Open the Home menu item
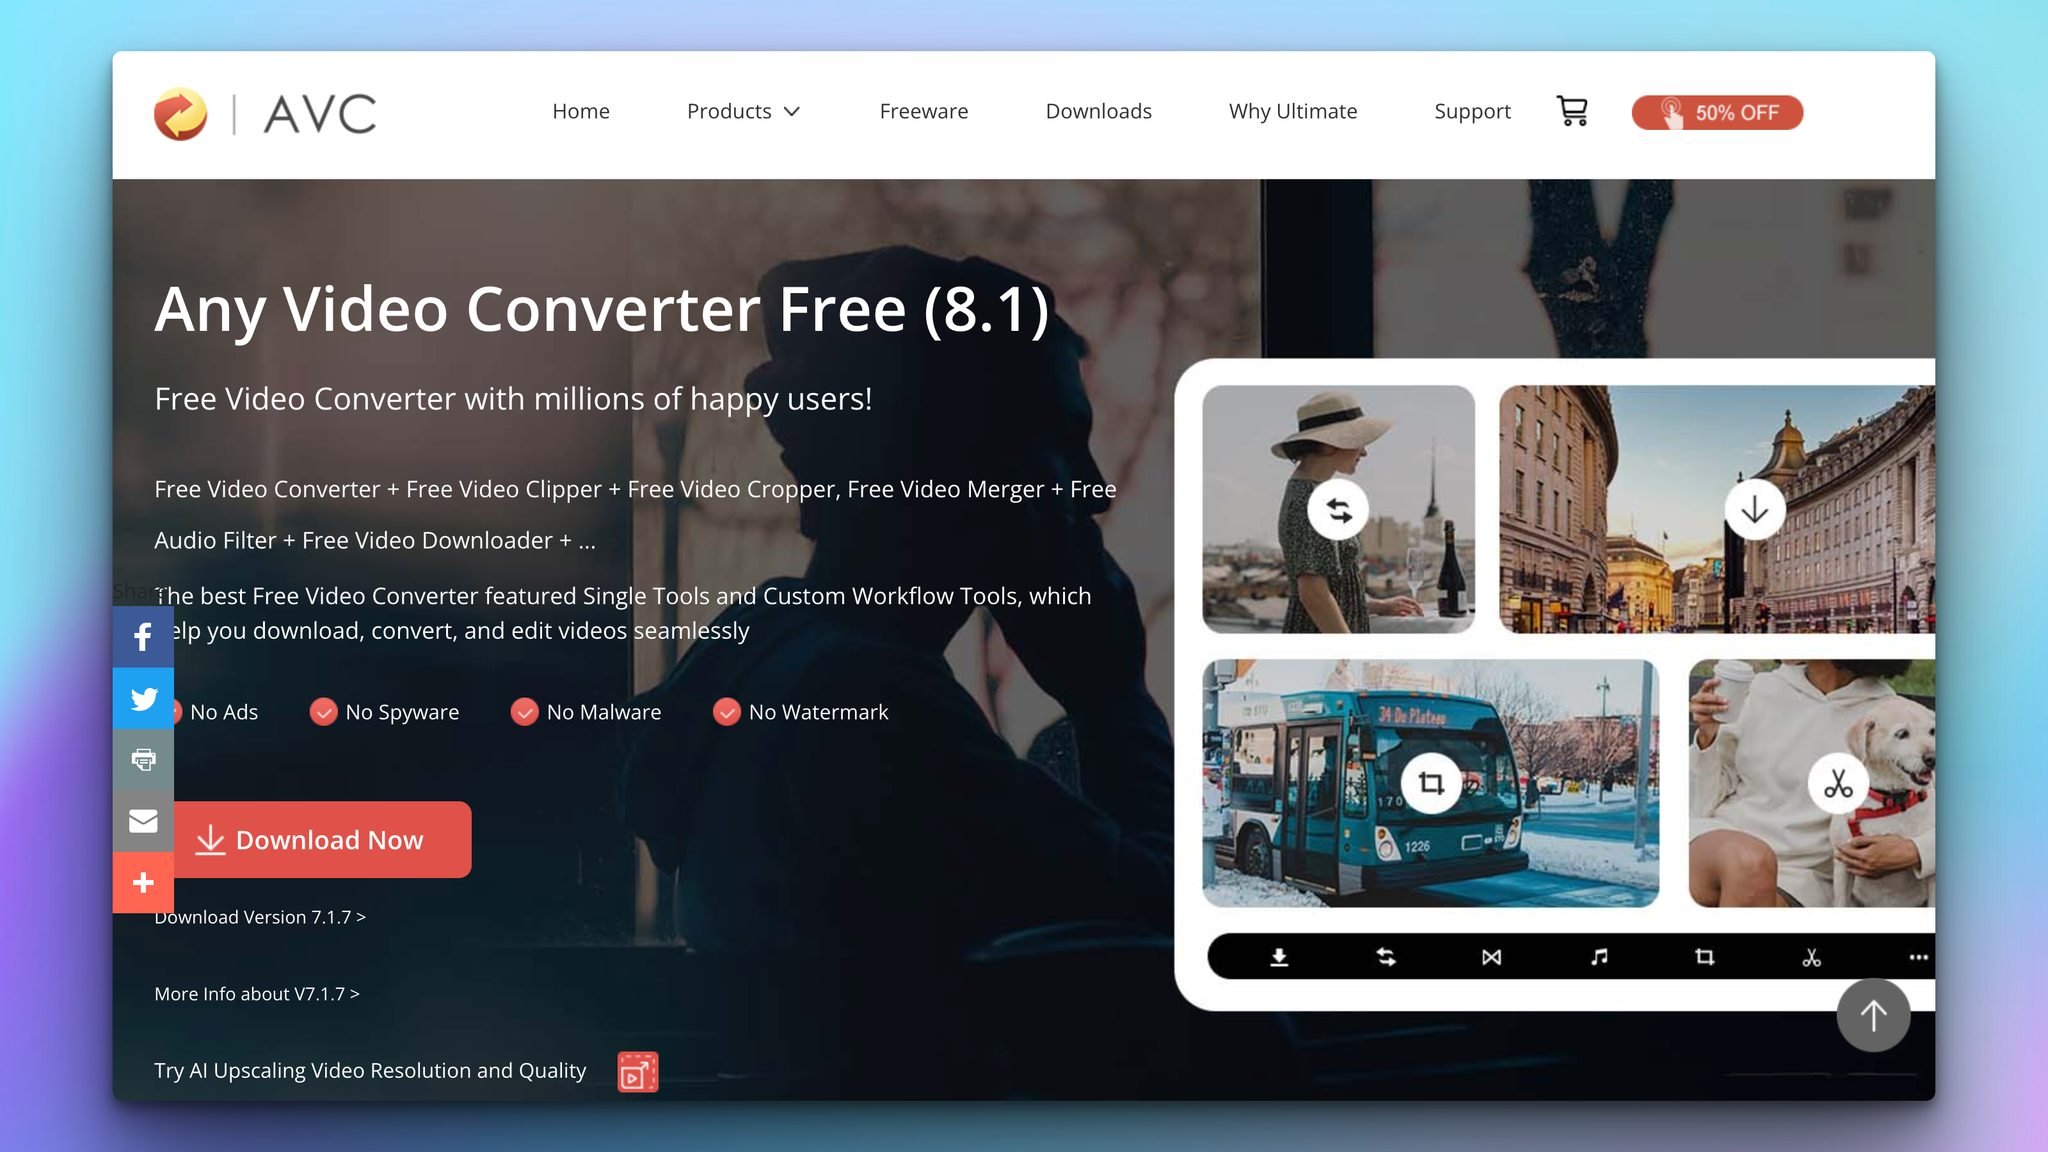Viewport: 2048px width, 1152px height. pyautogui.click(x=581, y=111)
